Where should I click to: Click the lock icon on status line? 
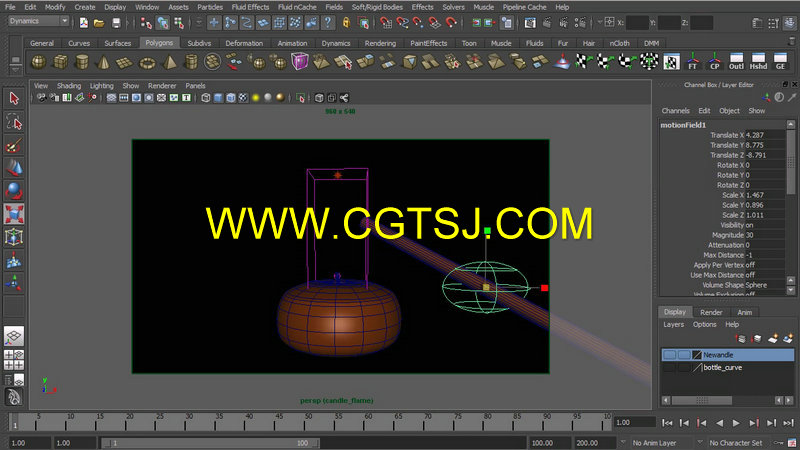click(346, 22)
